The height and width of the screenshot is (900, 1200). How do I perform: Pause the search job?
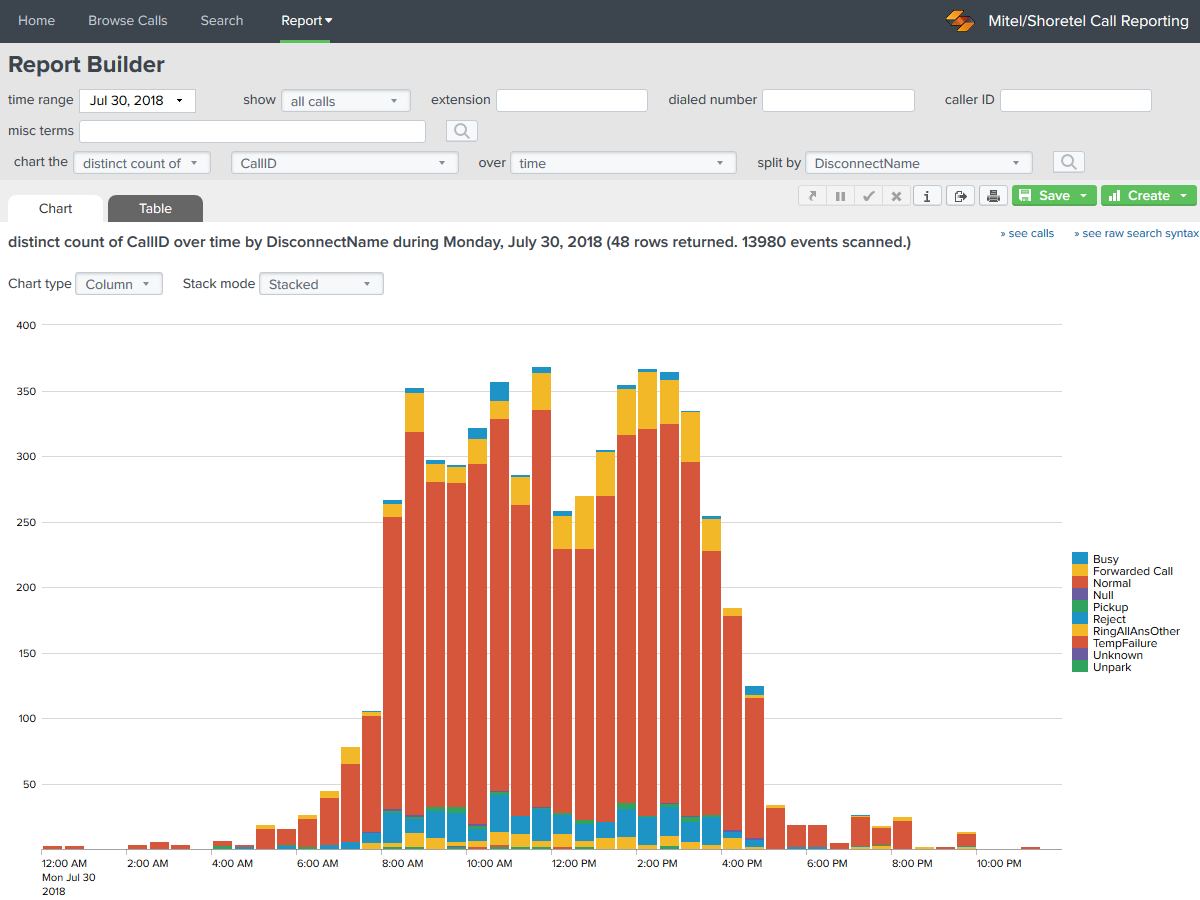[x=841, y=196]
